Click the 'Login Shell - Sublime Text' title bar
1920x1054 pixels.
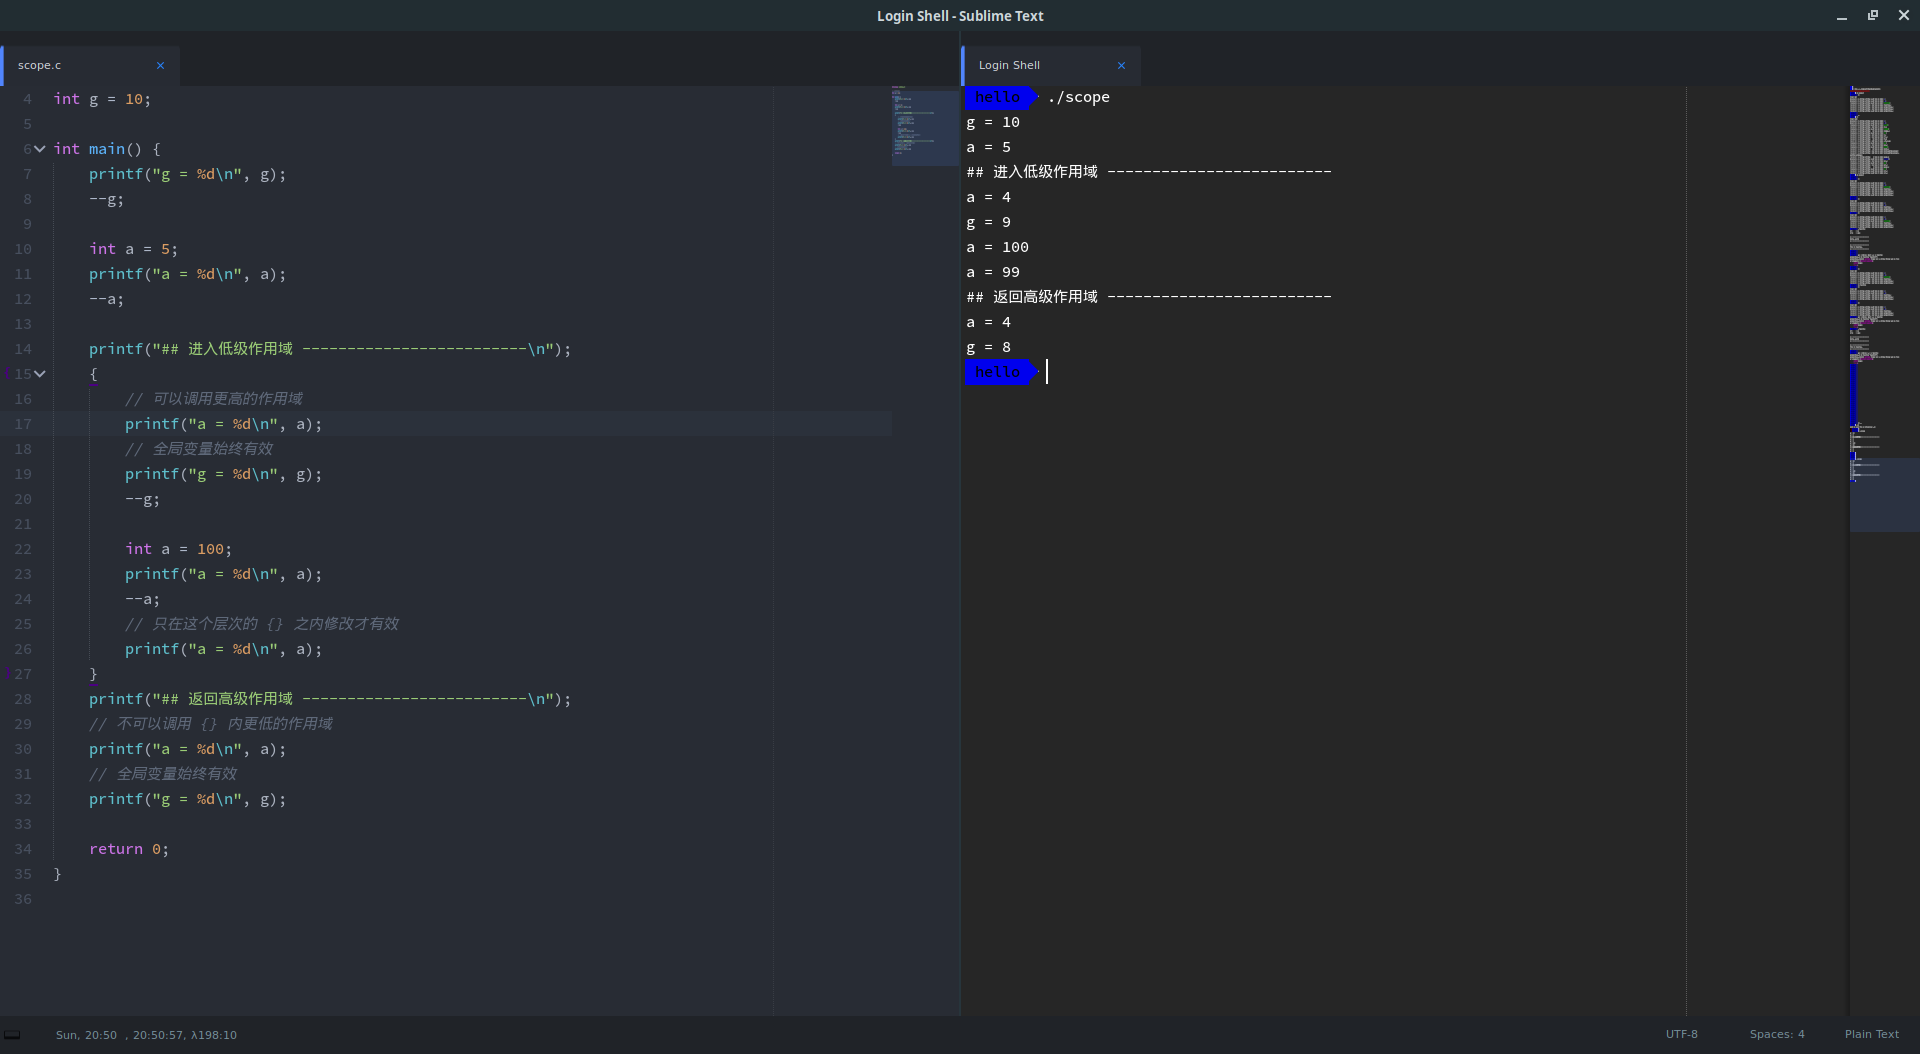[x=960, y=16]
